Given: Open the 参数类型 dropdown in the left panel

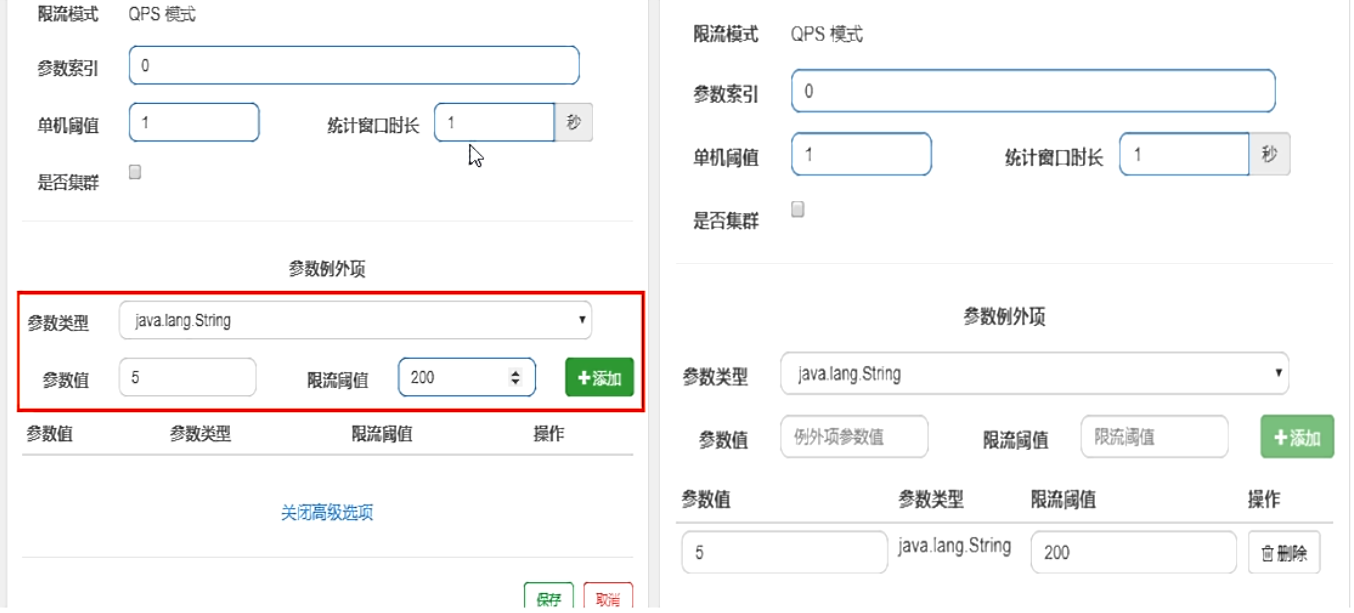Looking at the screenshot, I should pos(355,320).
